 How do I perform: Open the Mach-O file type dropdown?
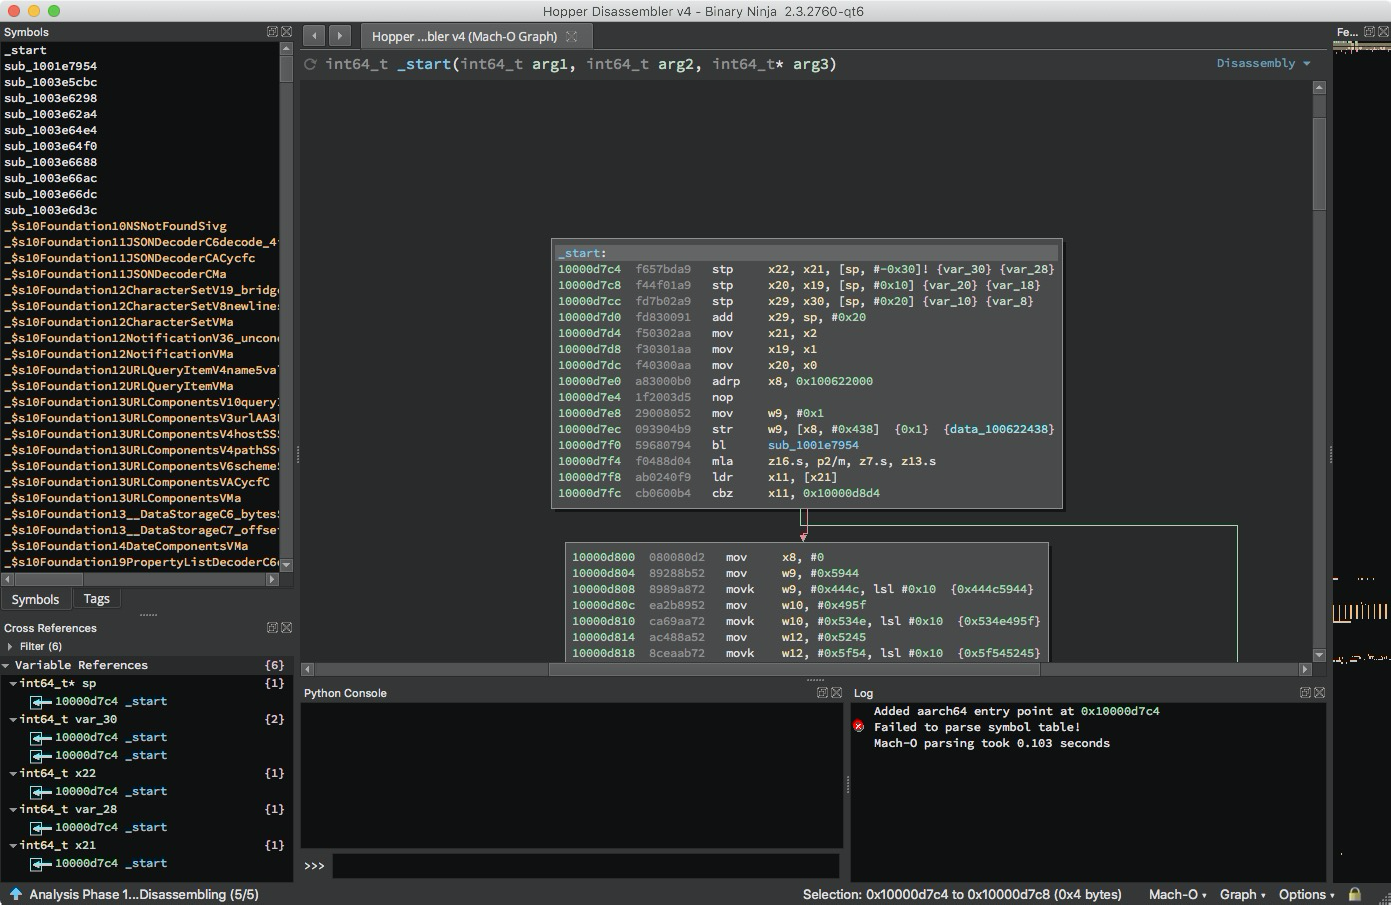click(x=1177, y=895)
